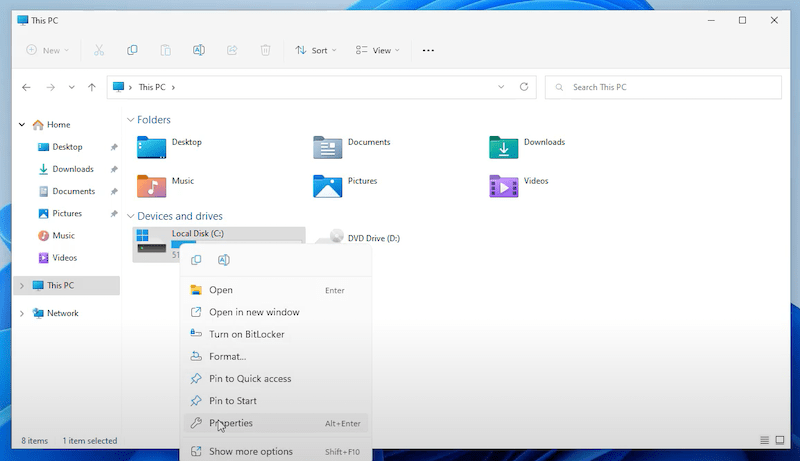Click the New button in toolbar
The image size is (800, 461).
click(47, 50)
